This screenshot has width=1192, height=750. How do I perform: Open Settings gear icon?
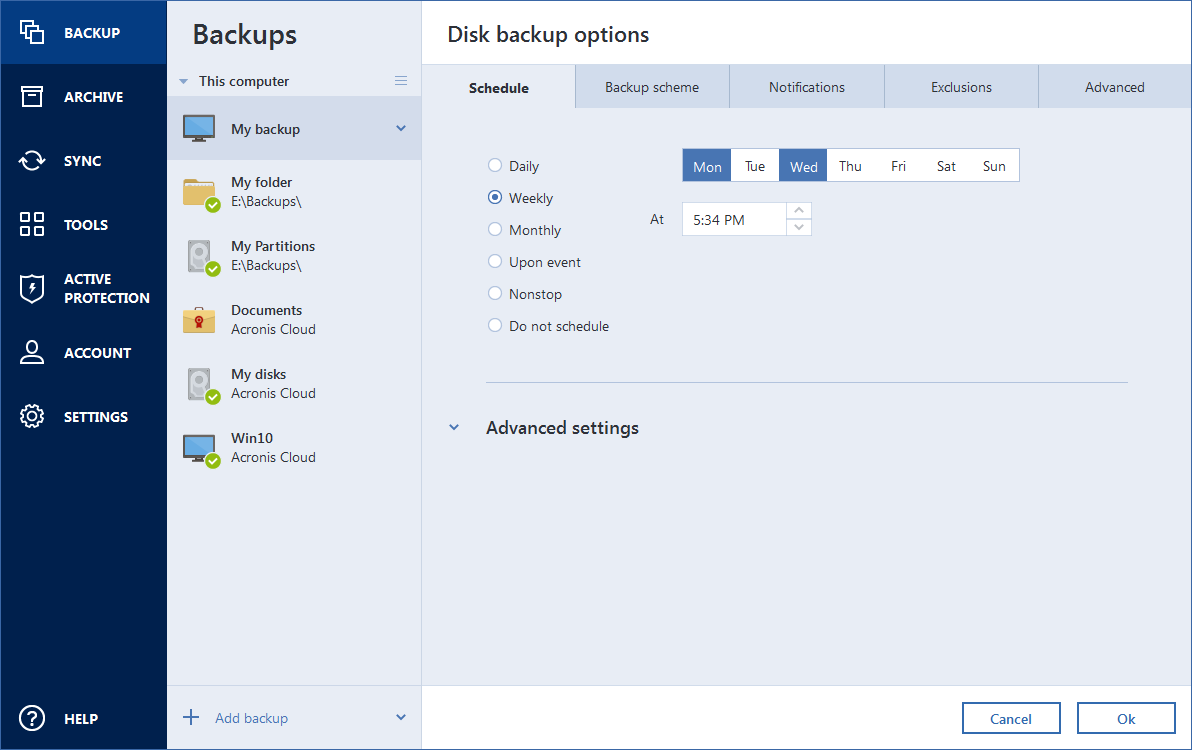(x=32, y=417)
